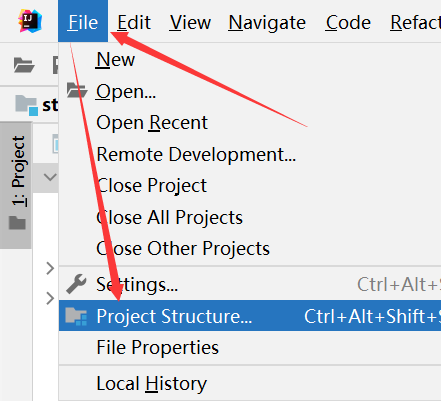Open the Navigate menu
441x401 pixels.
coord(267,23)
